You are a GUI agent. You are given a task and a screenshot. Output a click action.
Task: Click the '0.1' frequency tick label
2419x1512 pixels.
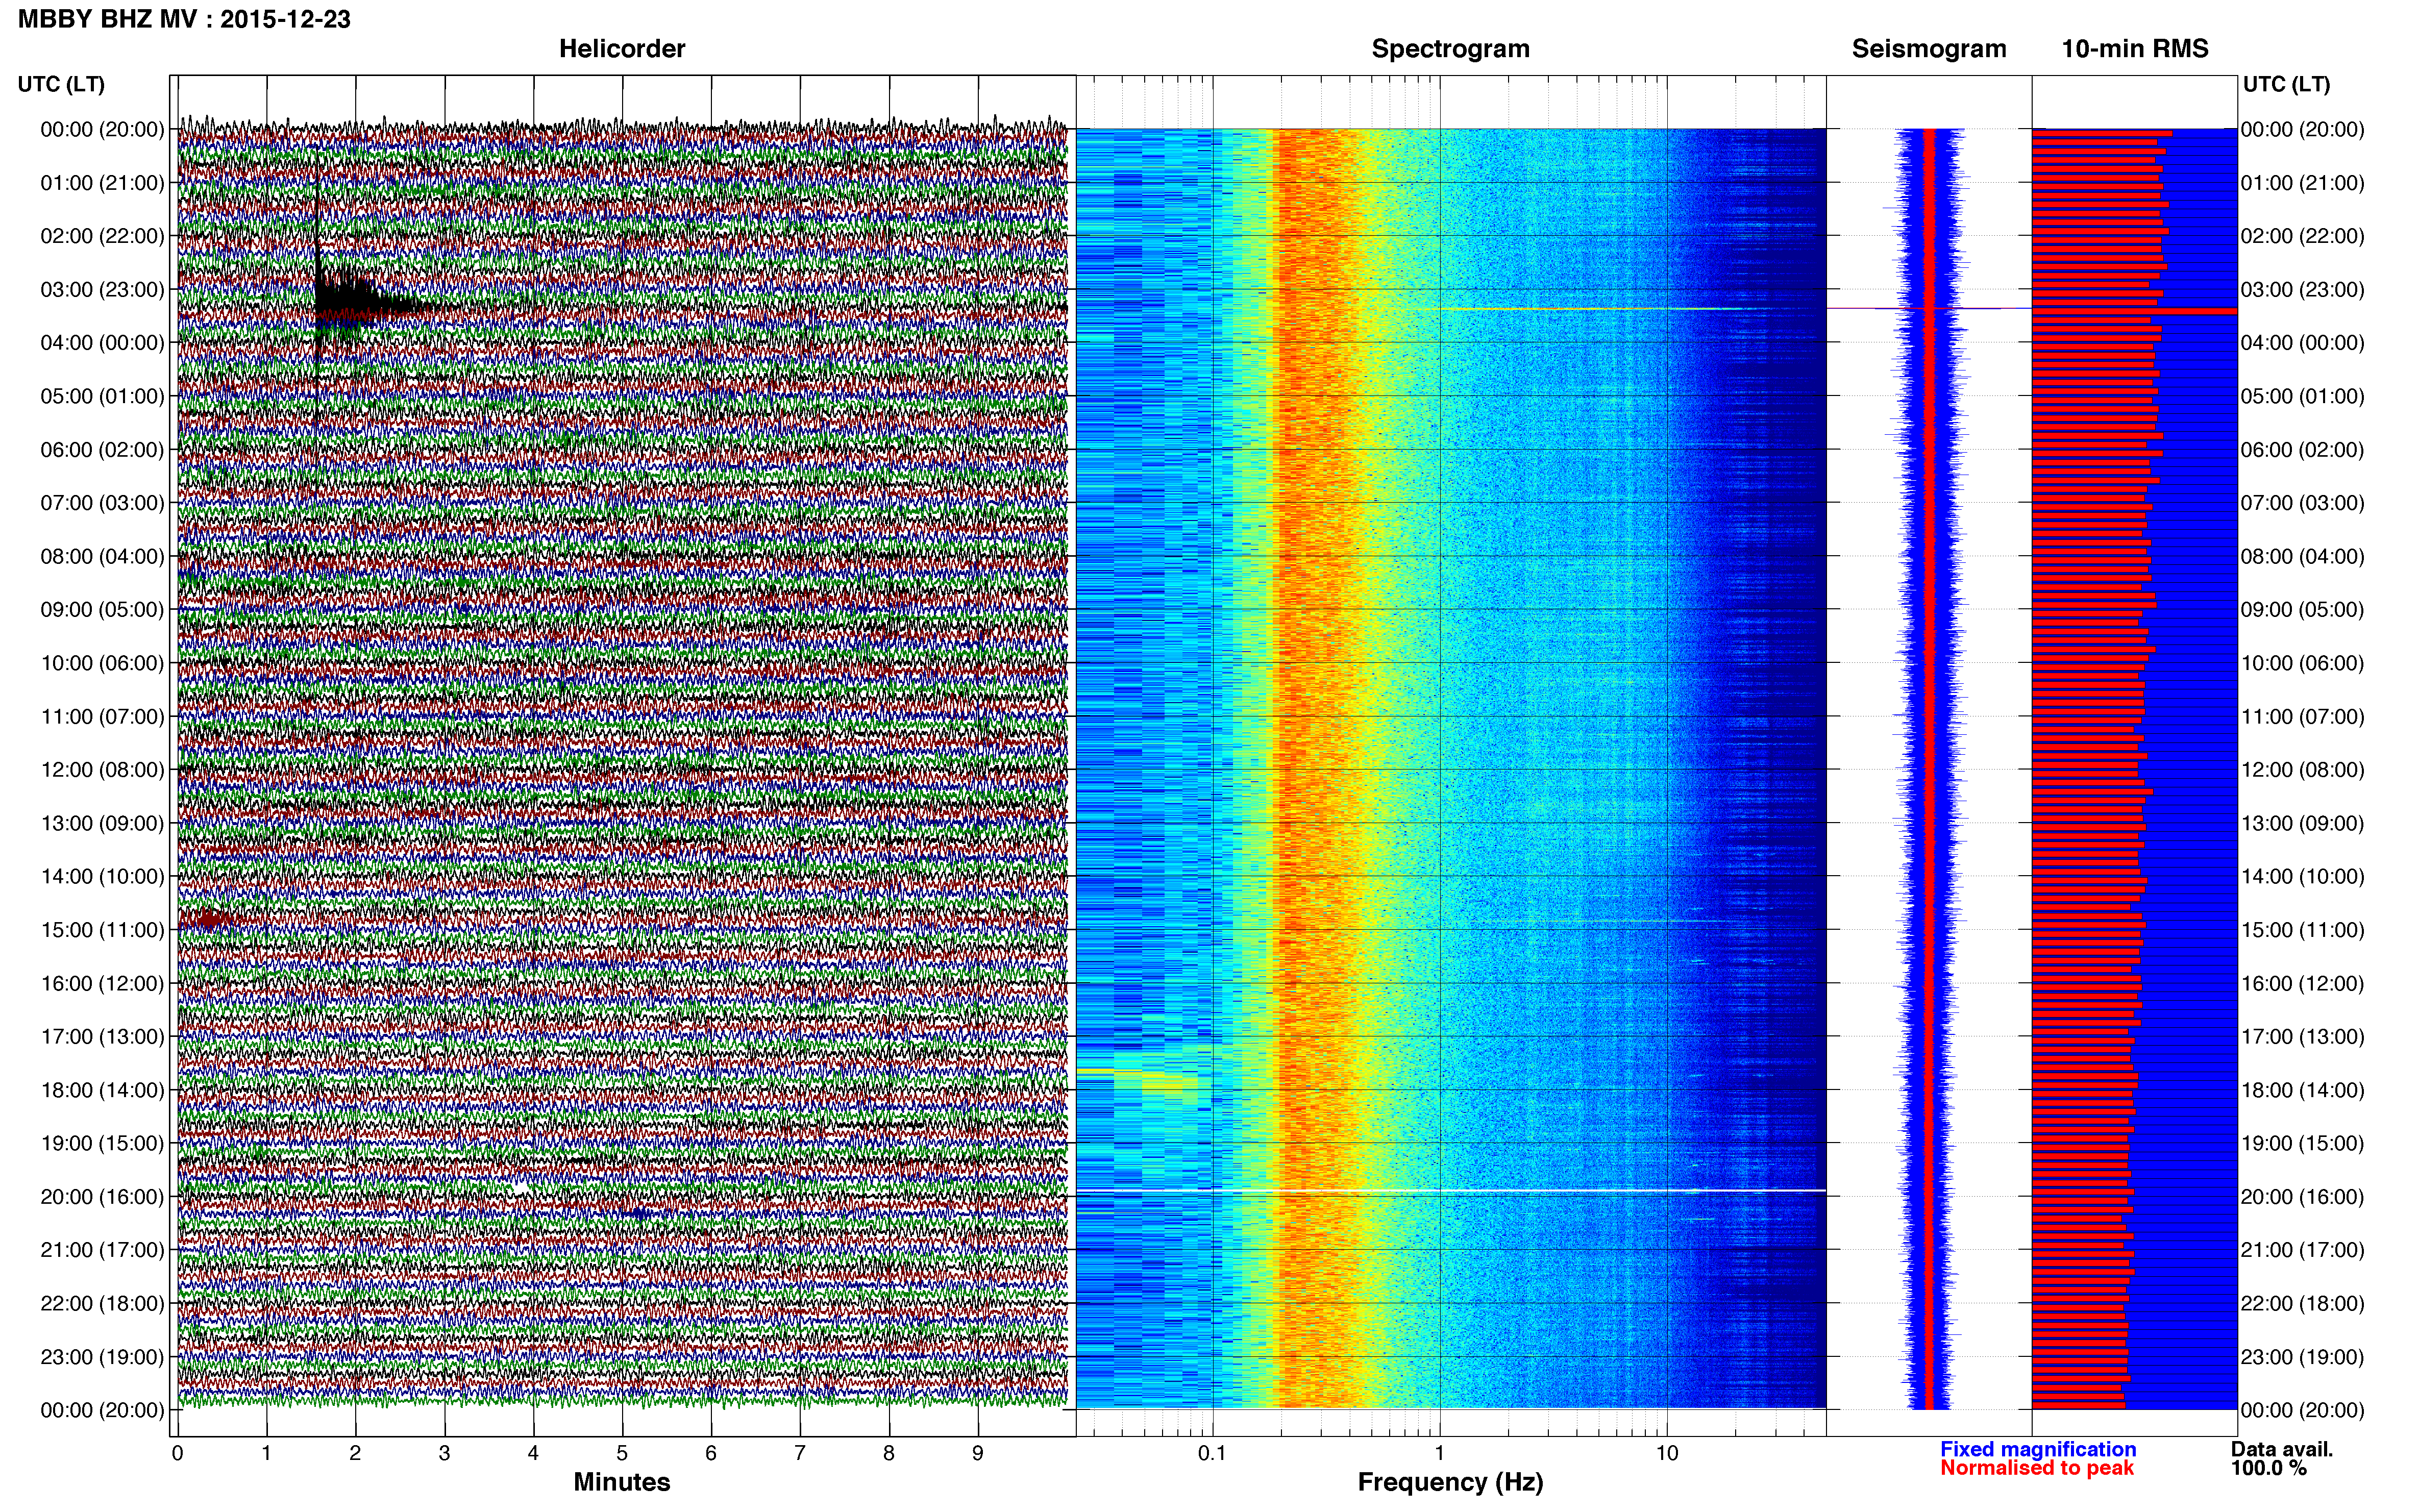pos(1212,1454)
